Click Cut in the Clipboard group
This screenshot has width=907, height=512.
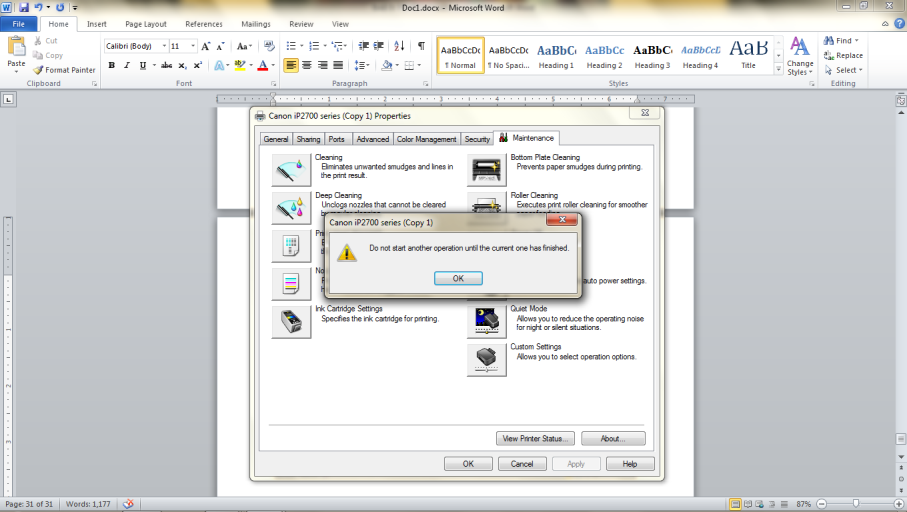pos(46,40)
